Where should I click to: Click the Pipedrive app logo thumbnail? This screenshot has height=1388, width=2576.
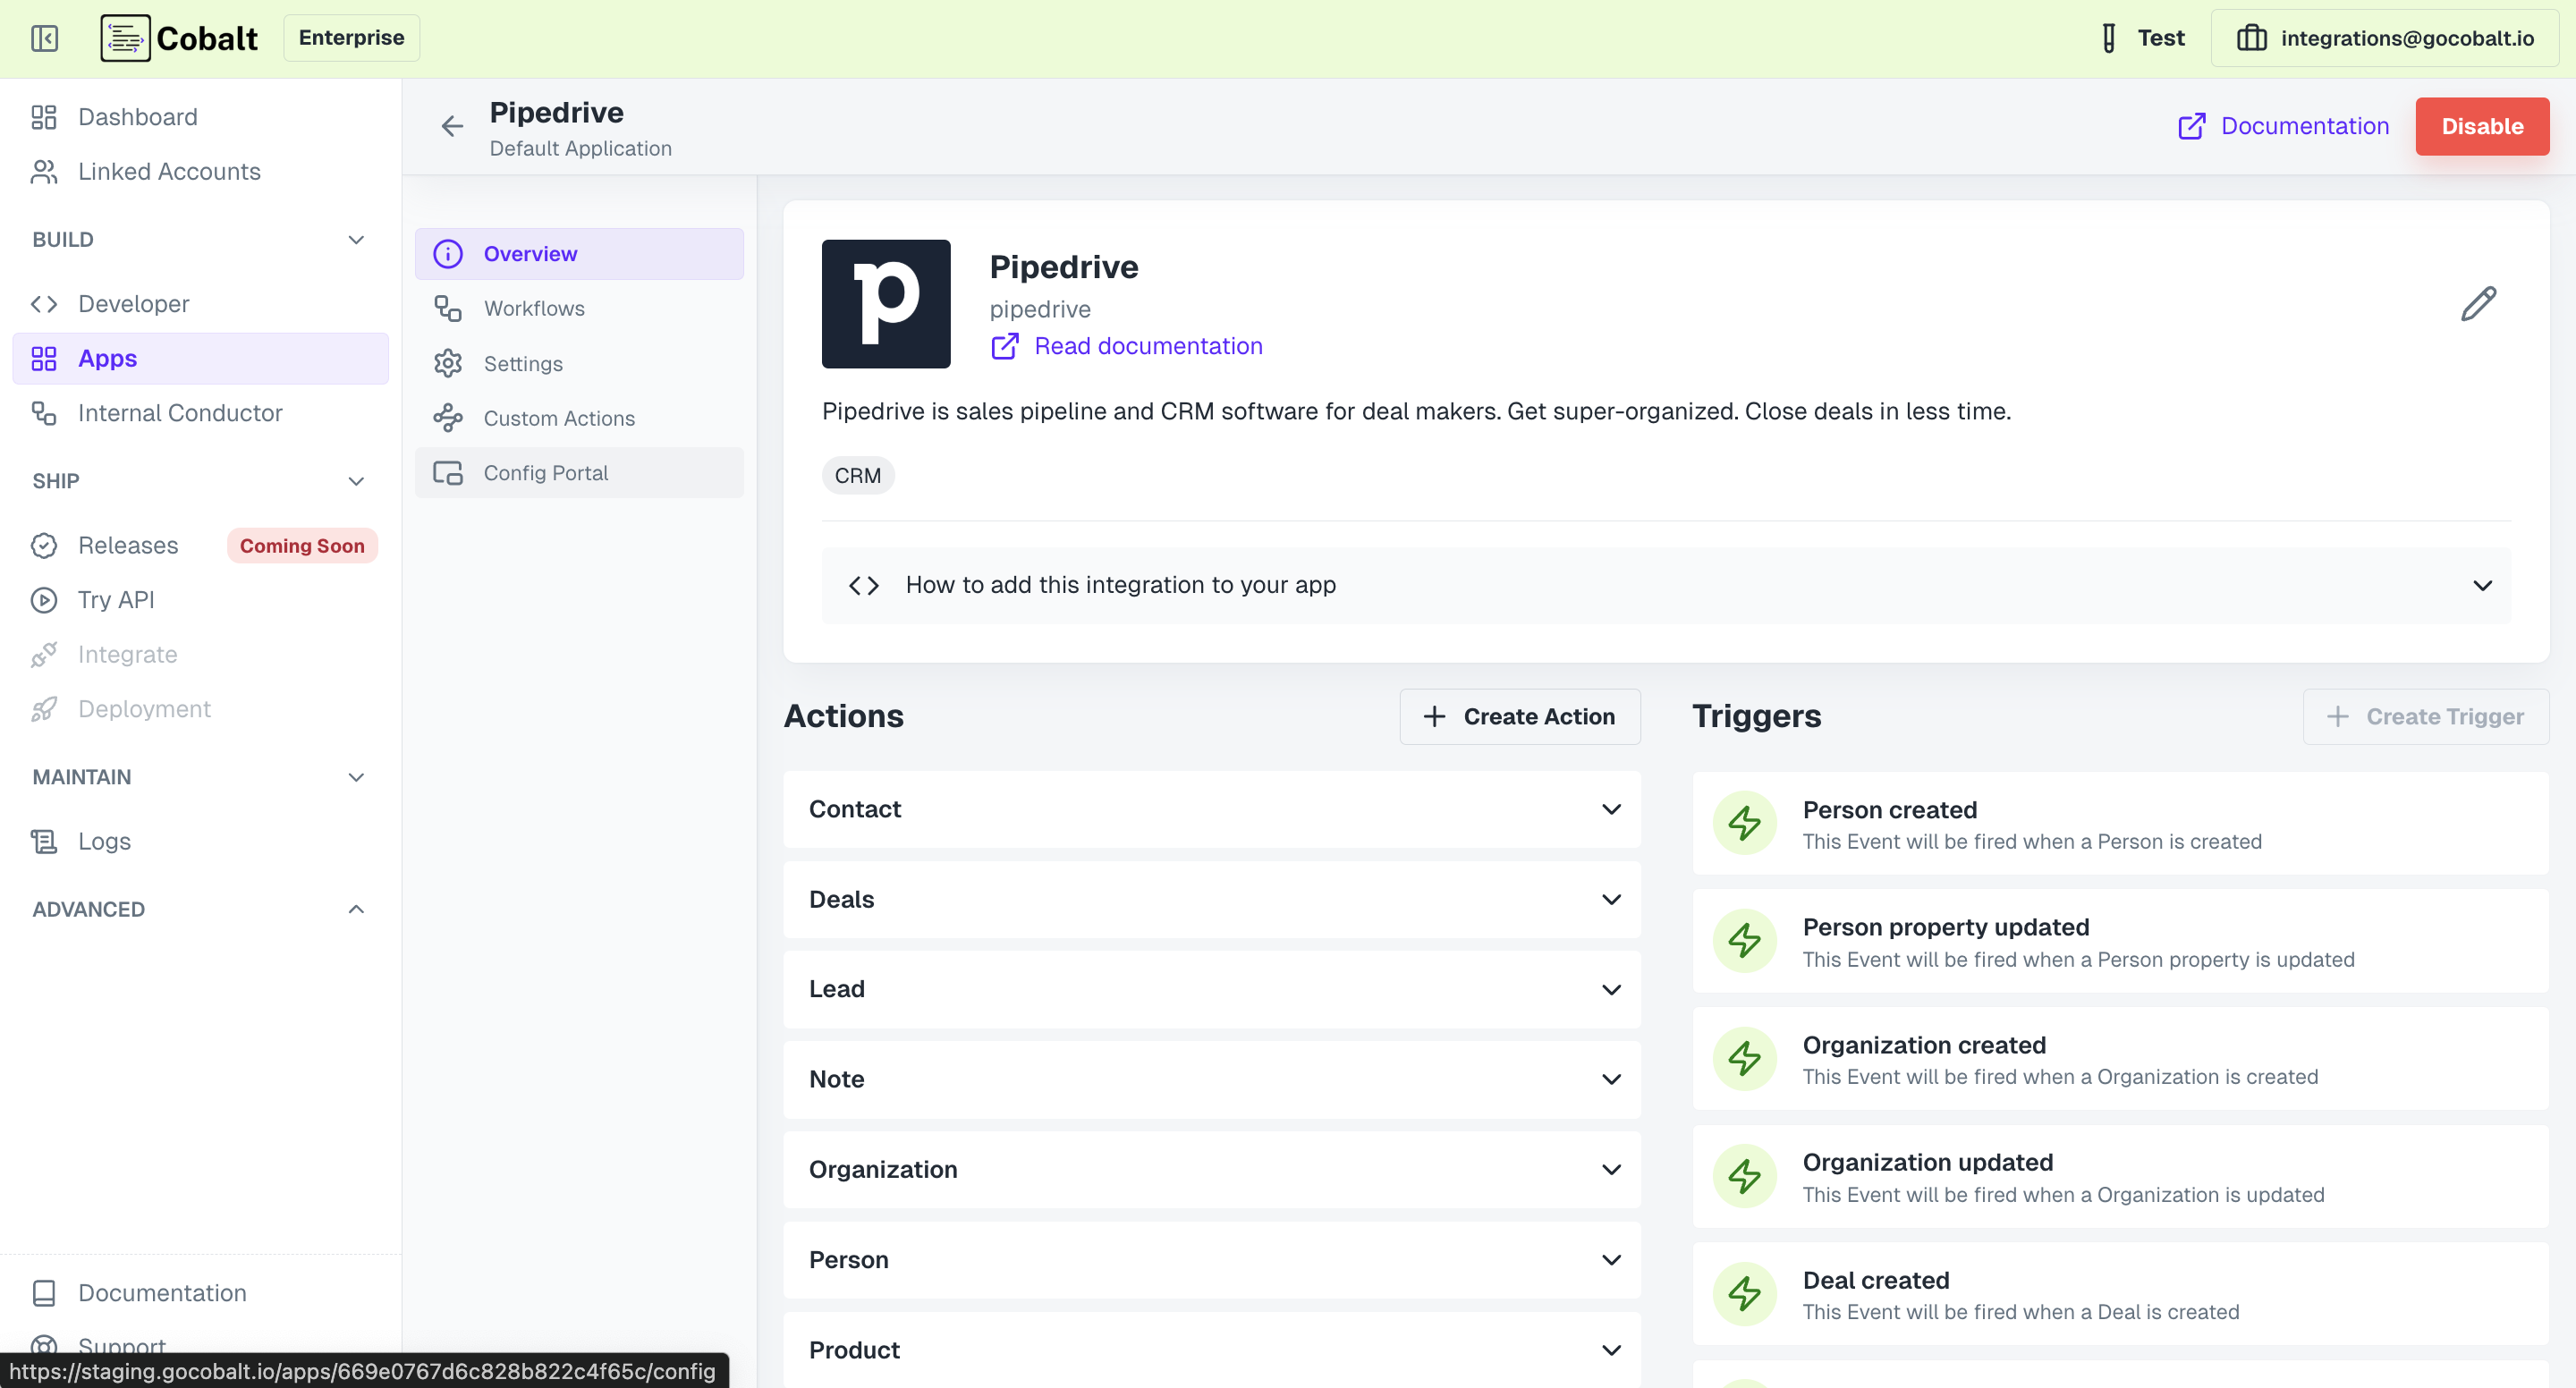(x=885, y=304)
